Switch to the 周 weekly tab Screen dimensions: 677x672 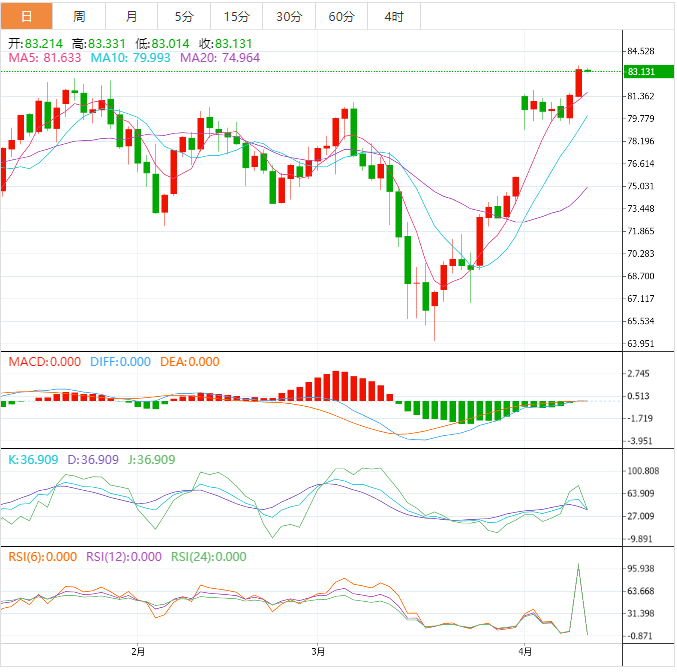(x=79, y=16)
